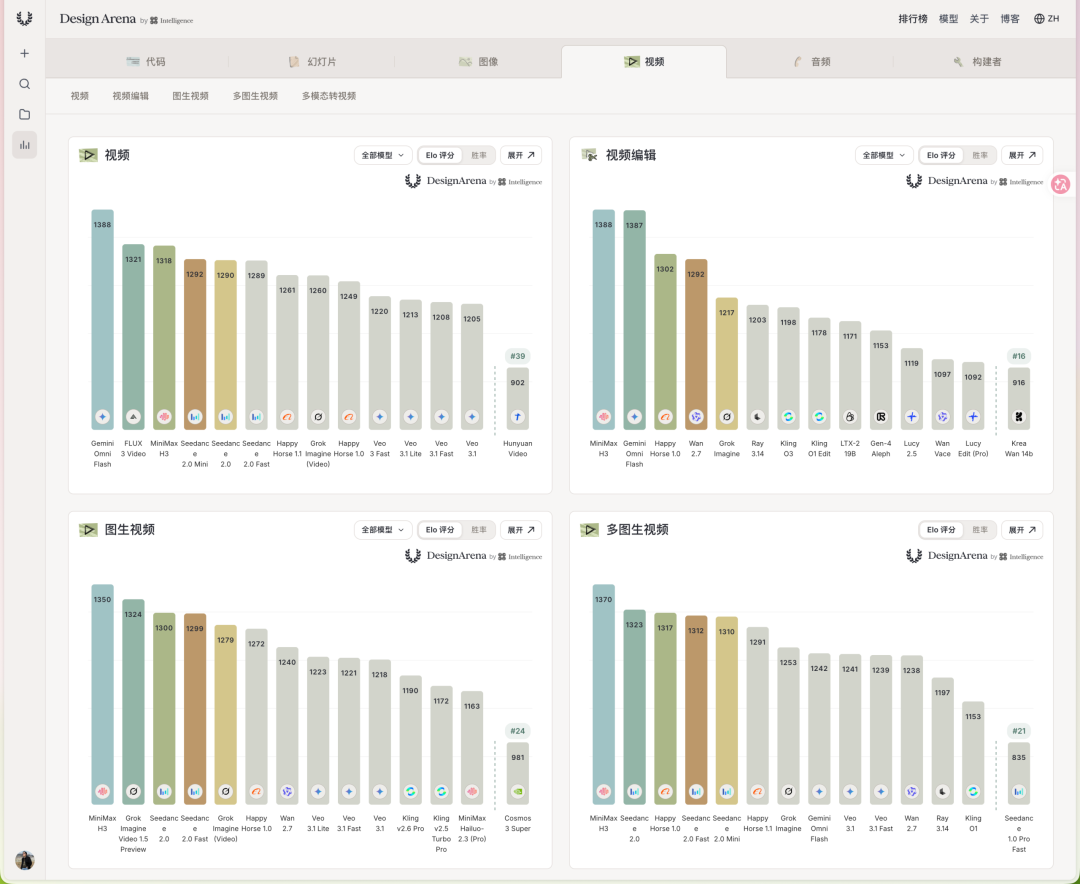Viewport: 1080px width, 884px height.
Task: Click the Seedance 1.0 Pro Fast bar icon
Action: click(1019, 792)
